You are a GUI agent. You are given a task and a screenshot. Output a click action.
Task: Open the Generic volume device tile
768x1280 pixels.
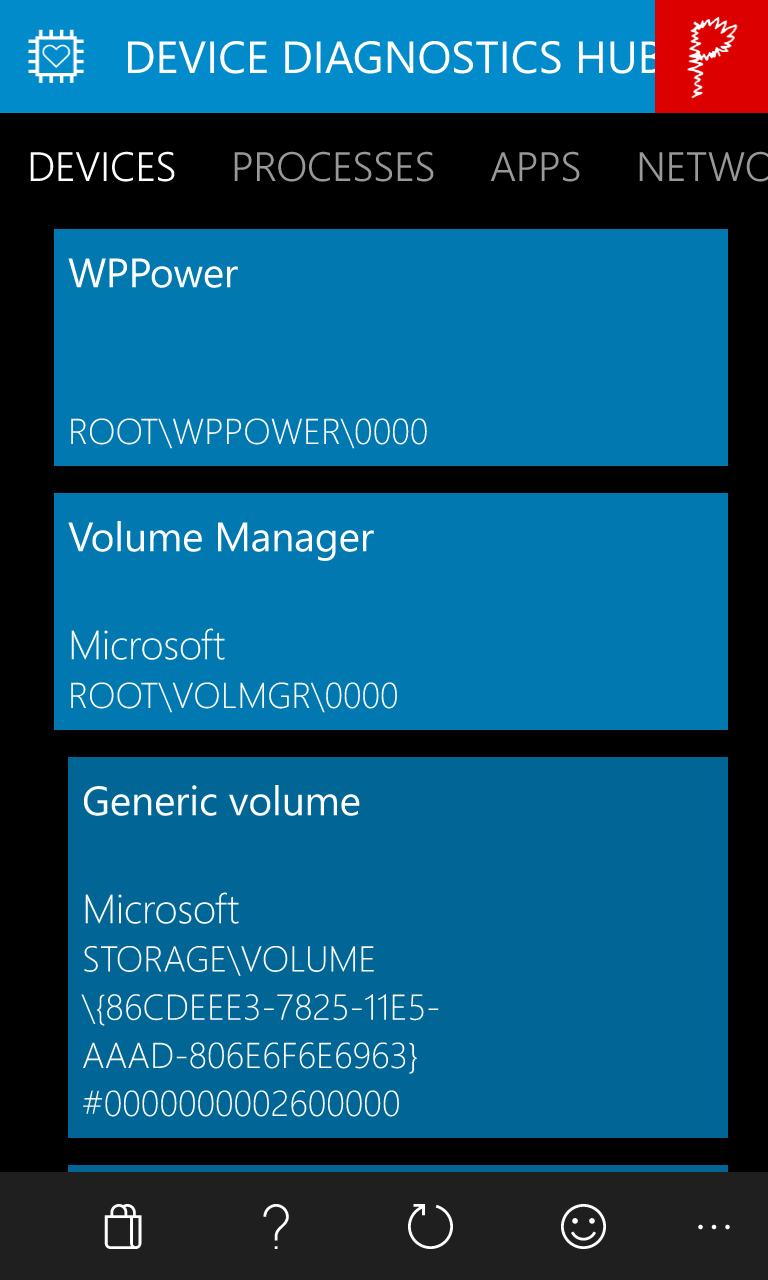(398, 947)
